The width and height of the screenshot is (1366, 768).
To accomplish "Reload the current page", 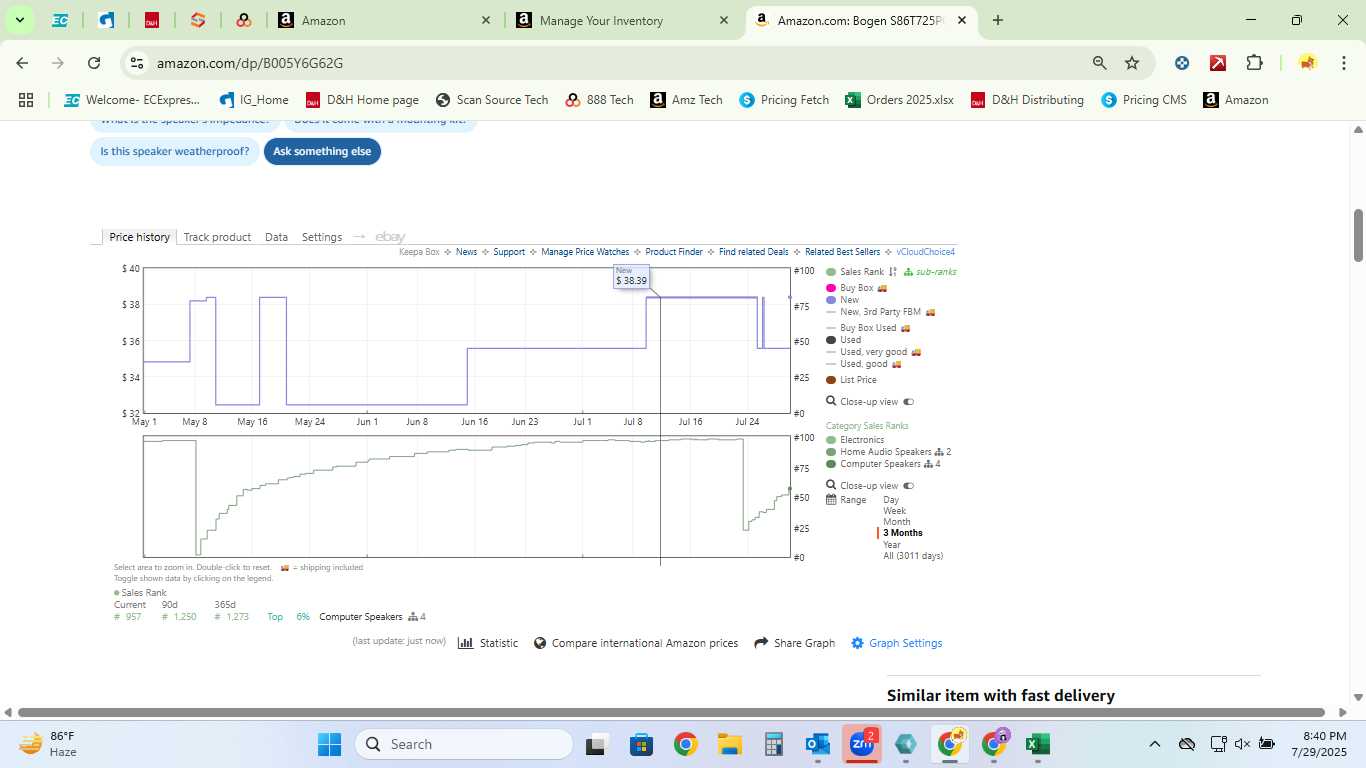I will click(94, 63).
